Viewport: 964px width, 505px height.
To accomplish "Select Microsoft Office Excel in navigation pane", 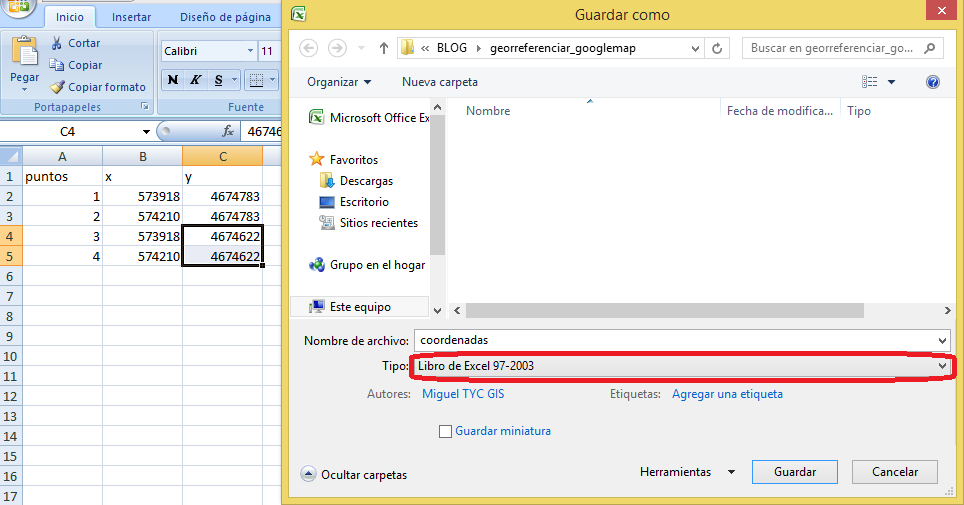I will (x=369, y=117).
